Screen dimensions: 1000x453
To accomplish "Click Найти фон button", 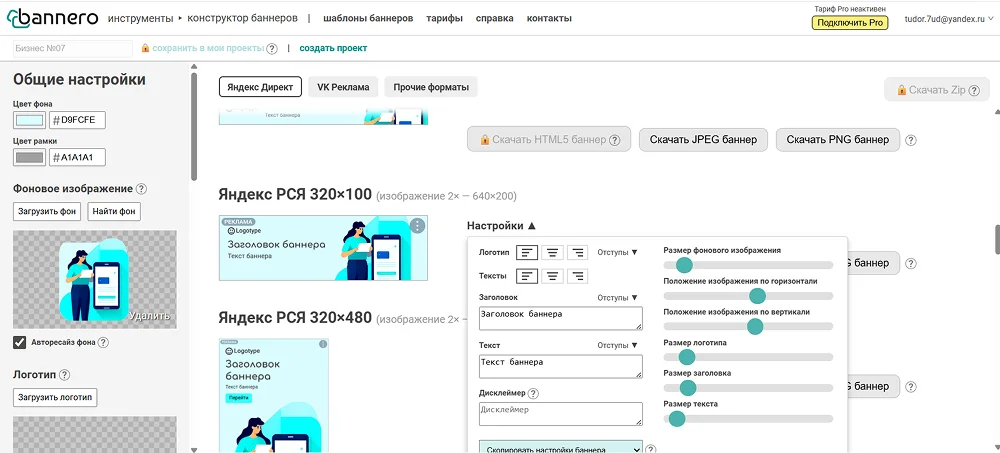I will coord(114,212).
